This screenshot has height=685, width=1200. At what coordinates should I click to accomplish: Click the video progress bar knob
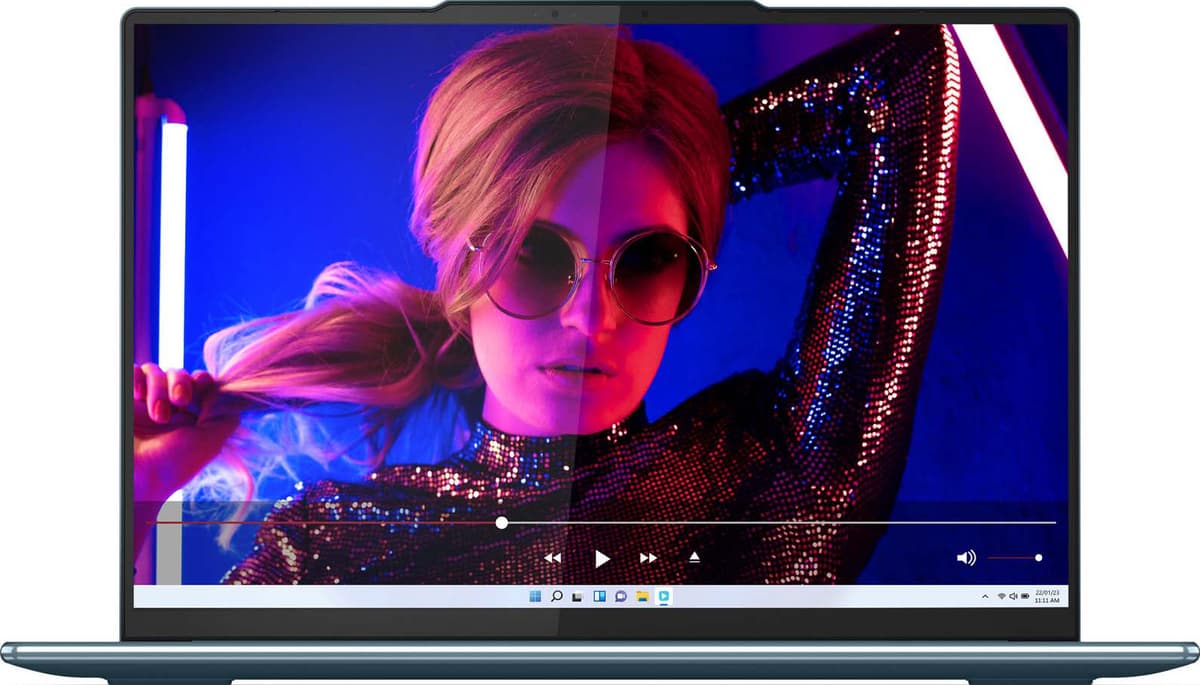point(501,522)
